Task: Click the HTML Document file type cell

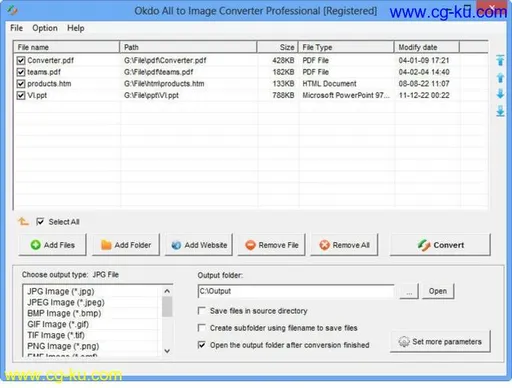Action: (x=329, y=84)
